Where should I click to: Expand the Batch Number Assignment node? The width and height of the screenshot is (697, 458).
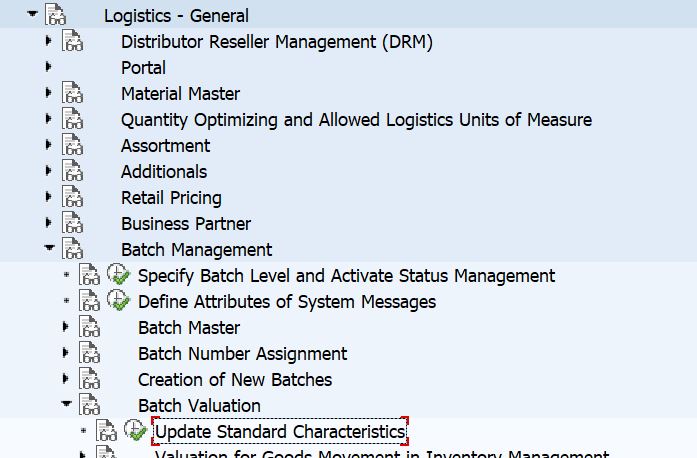click(65, 353)
